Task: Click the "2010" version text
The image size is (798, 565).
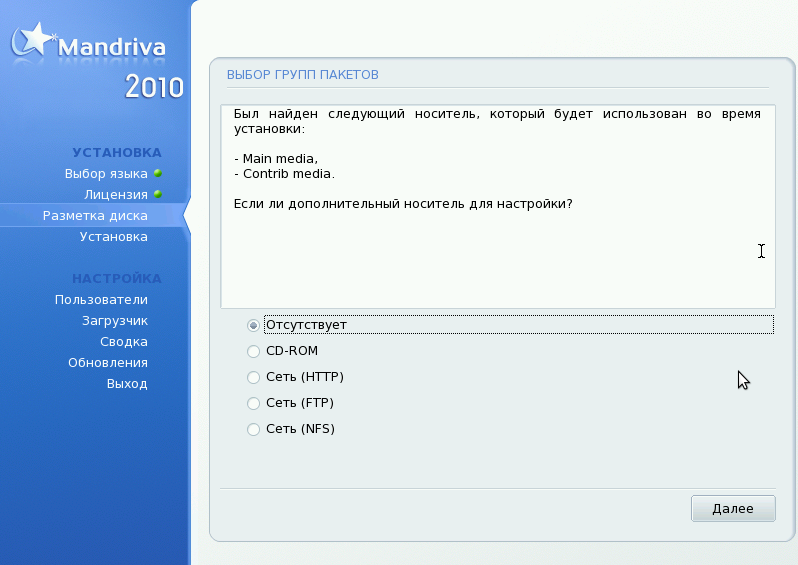Action: pyautogui.click(x=154, y=87)
